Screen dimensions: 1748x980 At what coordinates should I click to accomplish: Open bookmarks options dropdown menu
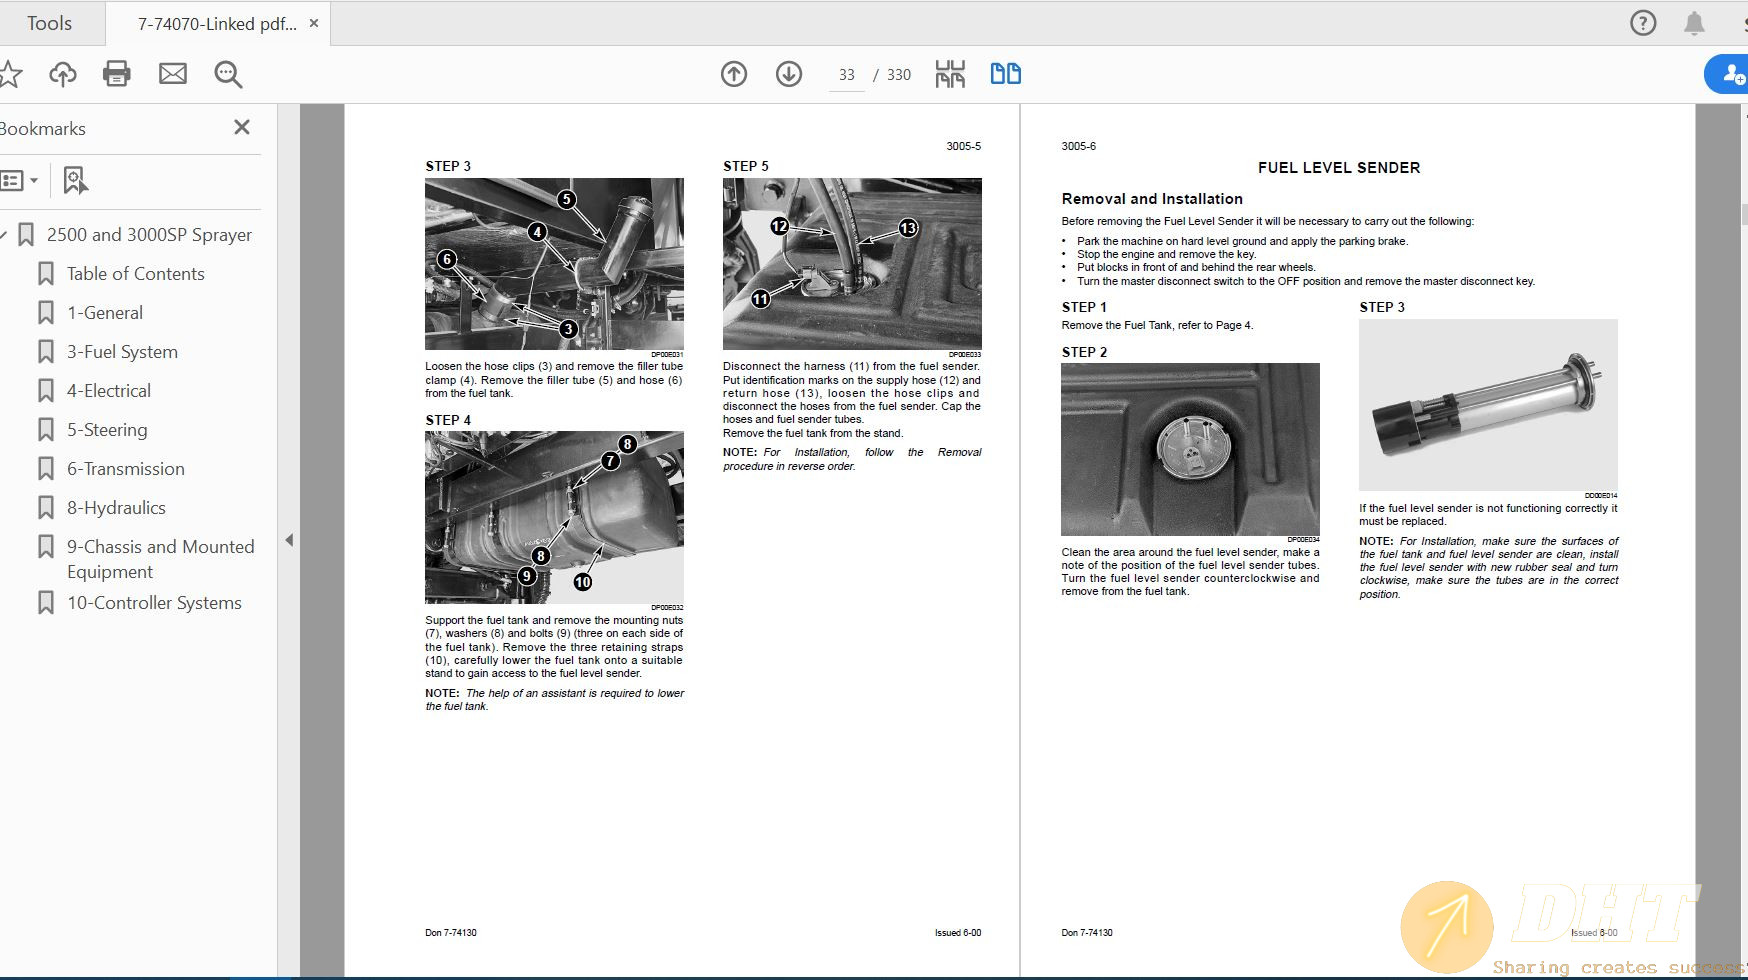click(x=20, y=180)
